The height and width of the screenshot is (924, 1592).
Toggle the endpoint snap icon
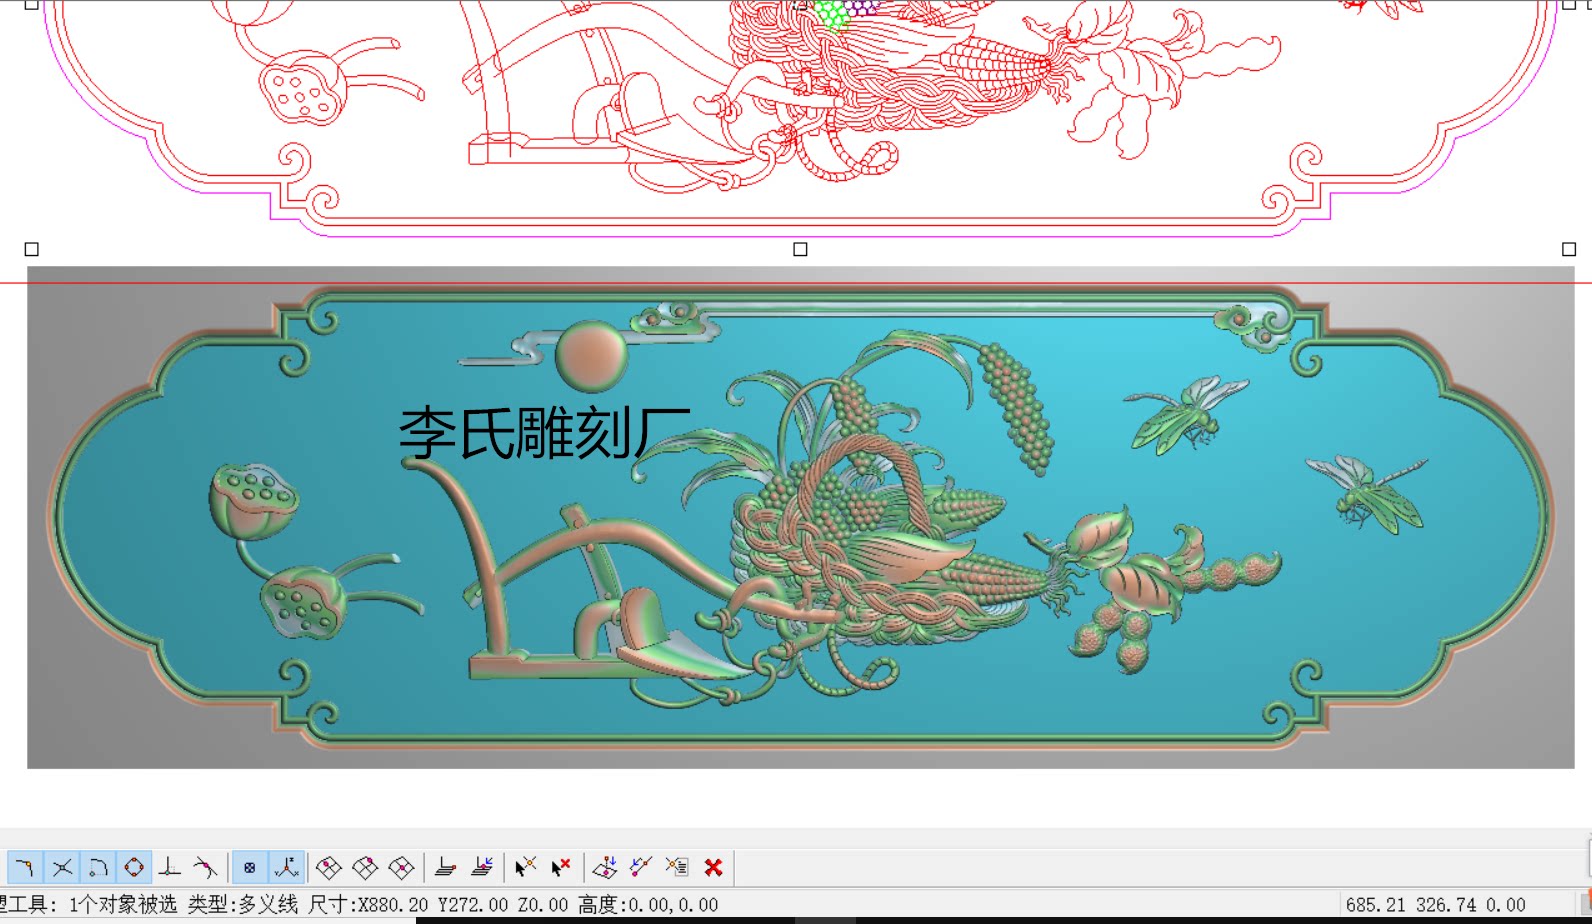pos(25,867)
